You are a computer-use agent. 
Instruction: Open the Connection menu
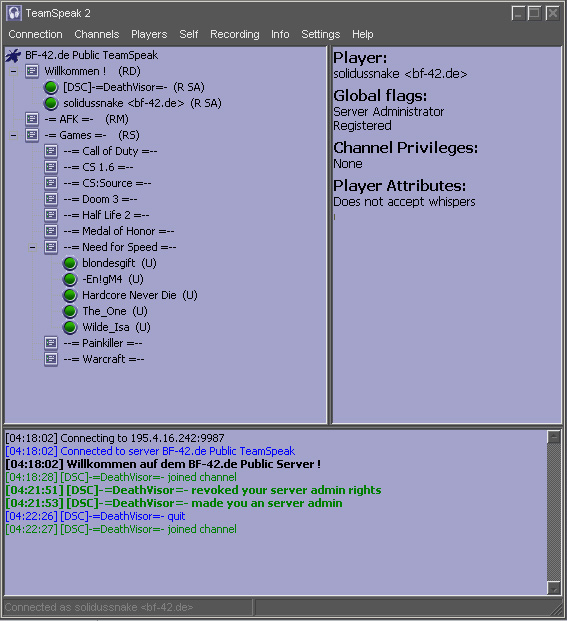click(x=36, y=34)
